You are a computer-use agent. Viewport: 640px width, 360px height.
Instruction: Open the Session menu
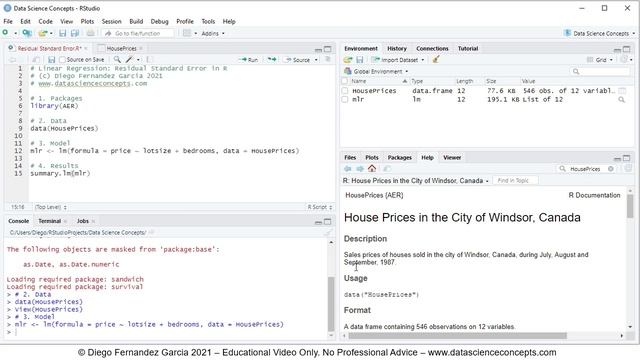111,21
